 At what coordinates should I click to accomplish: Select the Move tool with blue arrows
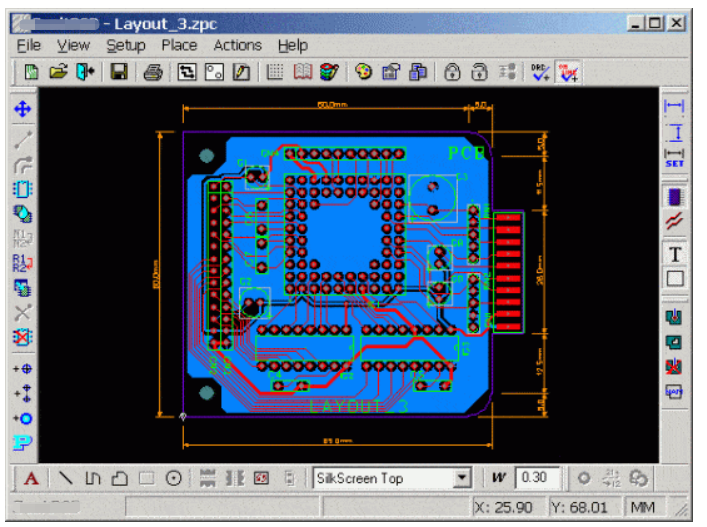click(x=22, y=109)
